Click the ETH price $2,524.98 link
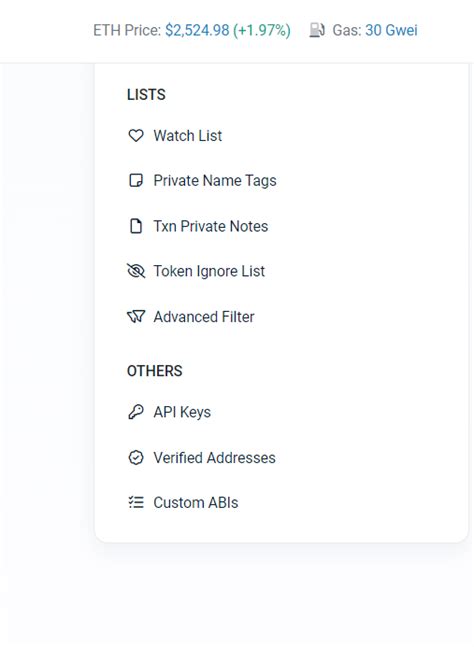 click(x=197, y=30)
